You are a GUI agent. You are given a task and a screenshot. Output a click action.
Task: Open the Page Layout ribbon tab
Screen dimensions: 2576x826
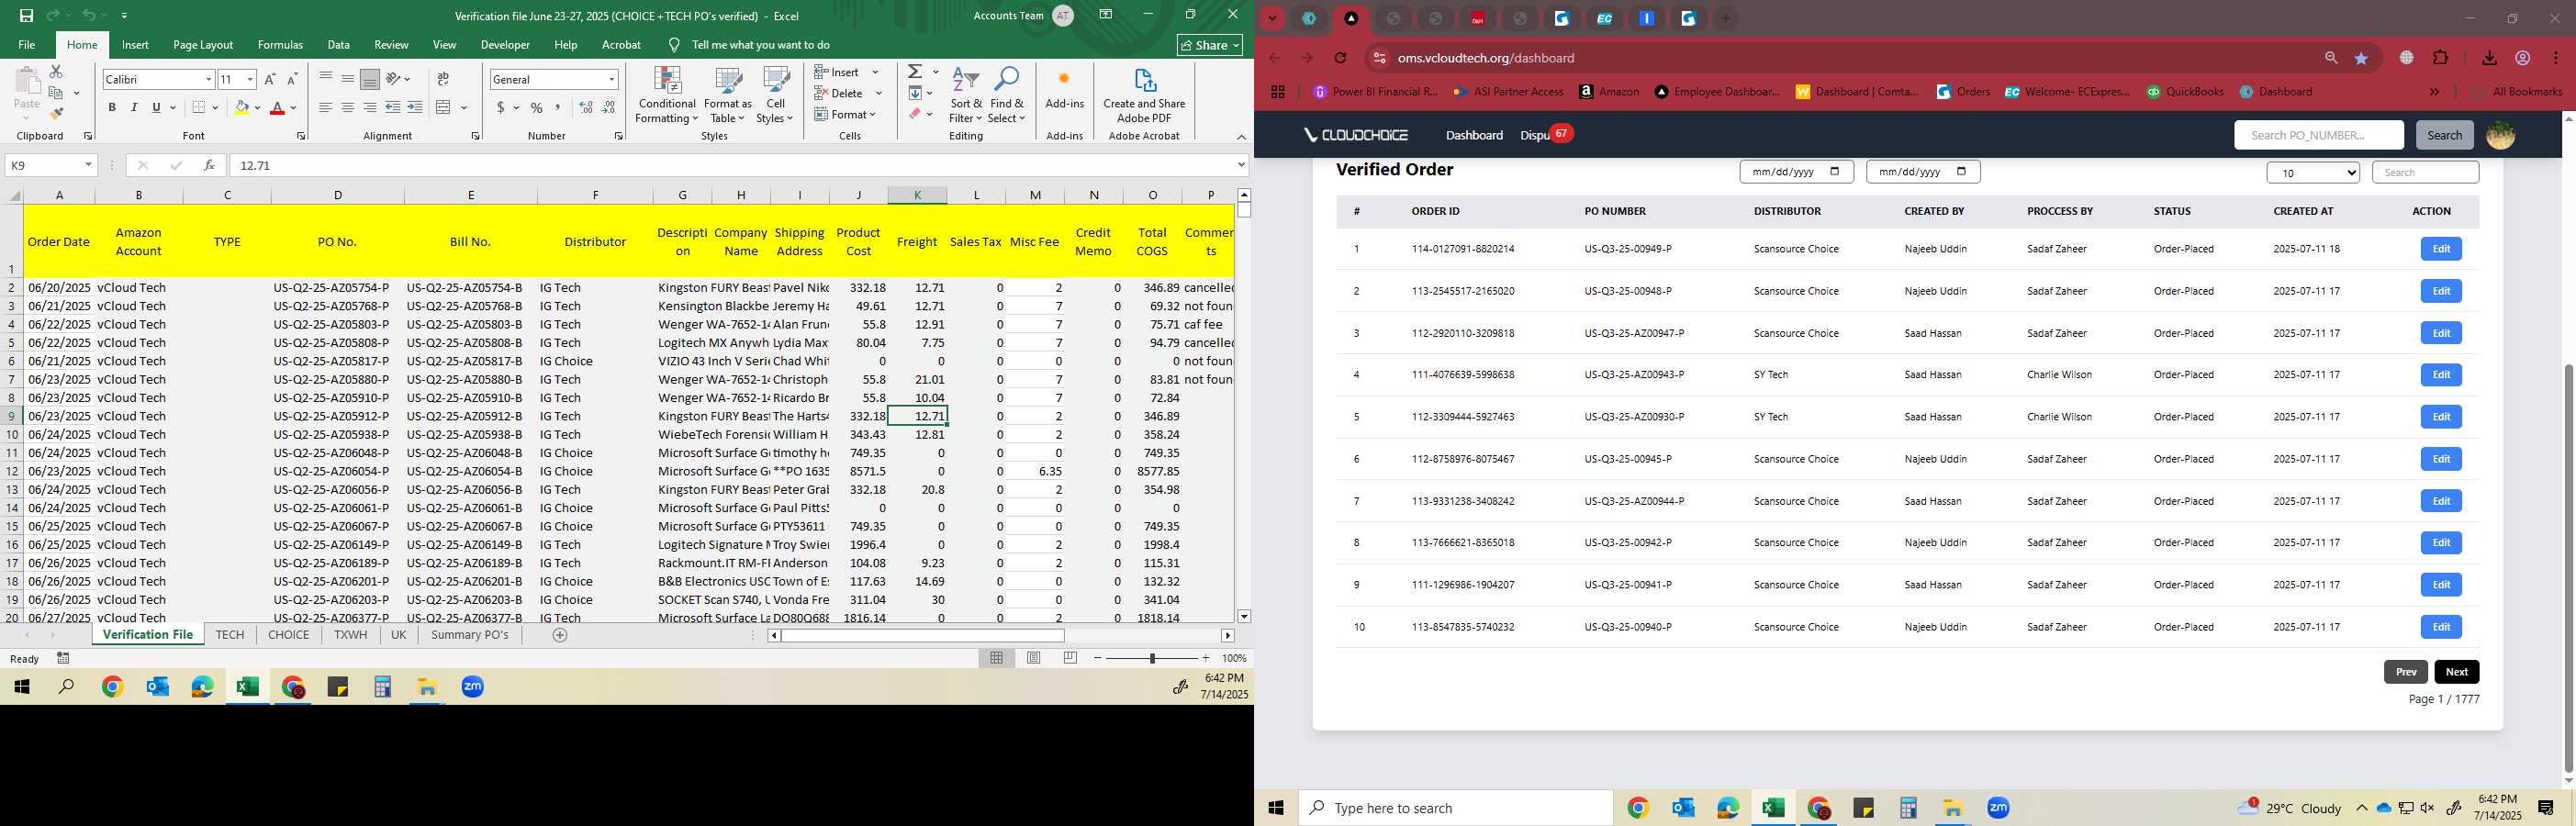(x=203, y=45)
